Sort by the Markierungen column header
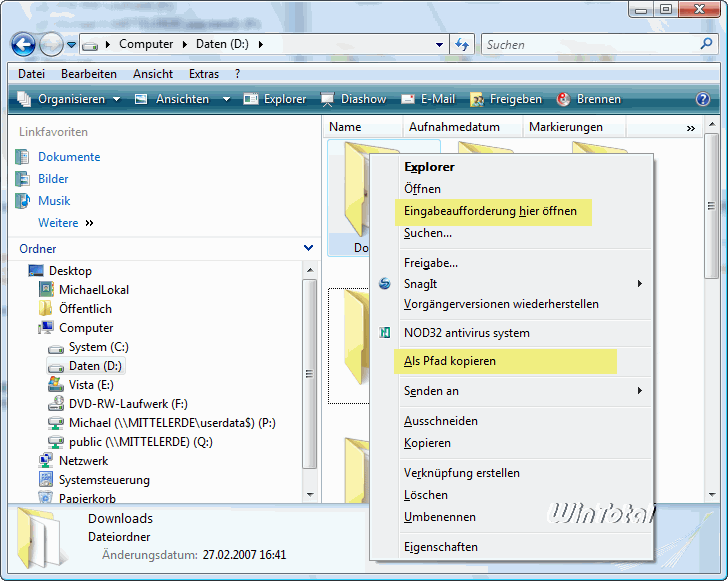Image resolution: width=728 pixels, height=581 pixels. 575,127
